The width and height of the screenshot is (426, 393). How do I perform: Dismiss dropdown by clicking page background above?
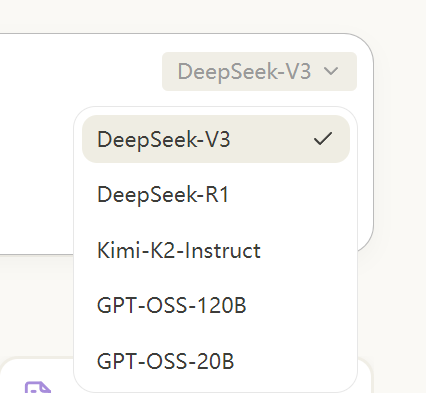pyautogui.click(x=213, y=15)
